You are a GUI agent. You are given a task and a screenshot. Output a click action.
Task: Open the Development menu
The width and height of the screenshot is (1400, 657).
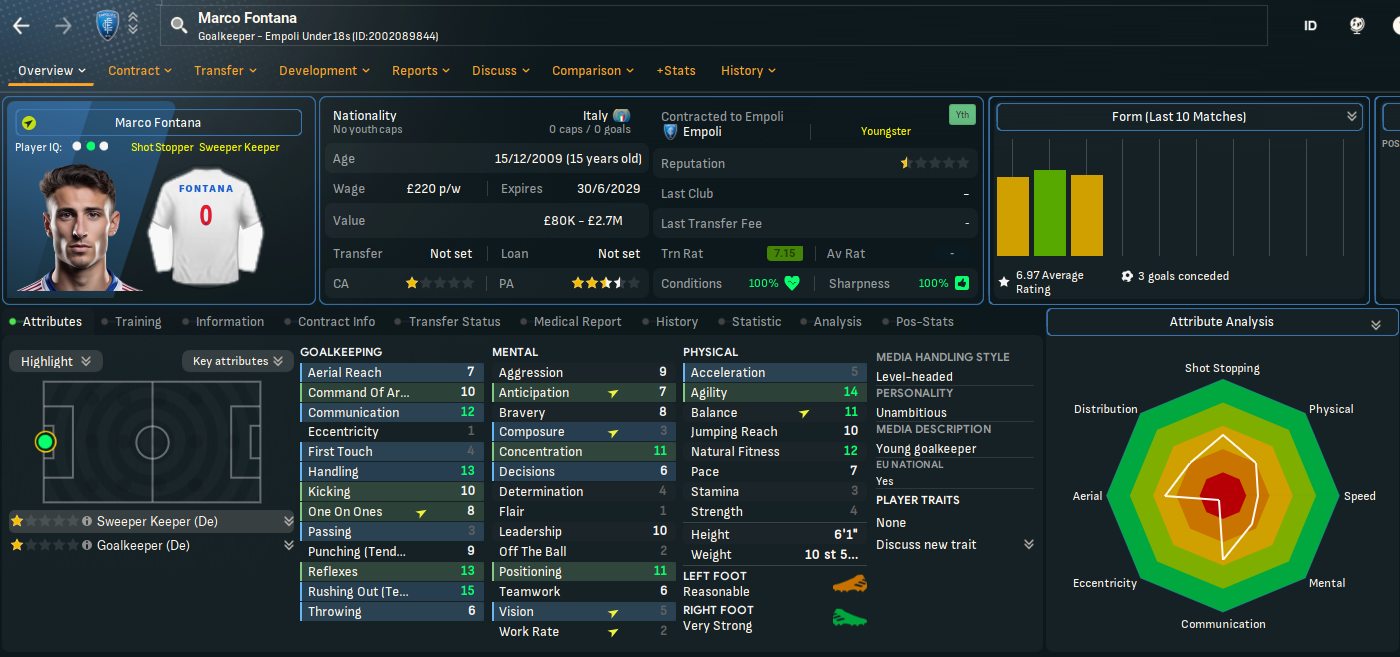click(x=324, y=71)
